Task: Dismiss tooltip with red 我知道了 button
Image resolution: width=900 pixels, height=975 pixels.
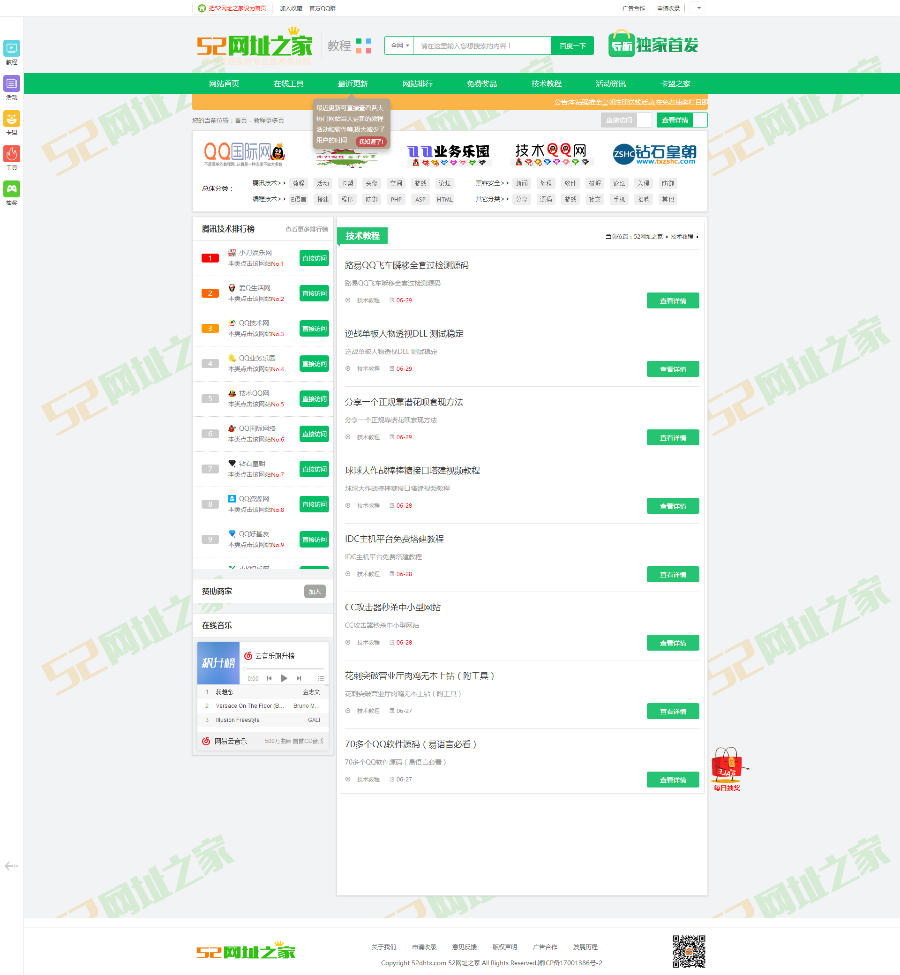Action: click(371, 142)
